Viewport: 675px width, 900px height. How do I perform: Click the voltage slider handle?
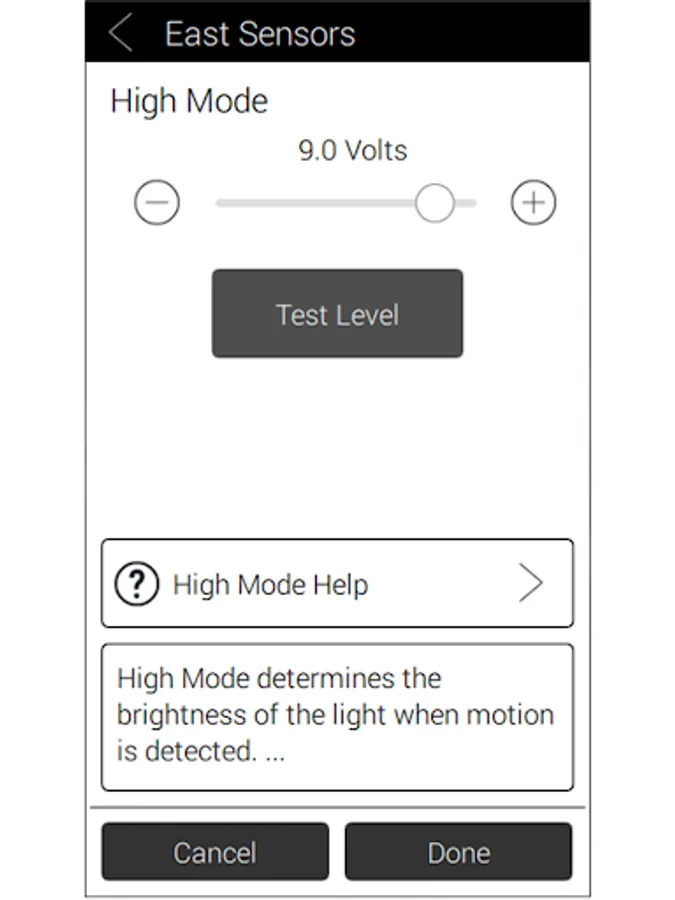coord(435,203)
